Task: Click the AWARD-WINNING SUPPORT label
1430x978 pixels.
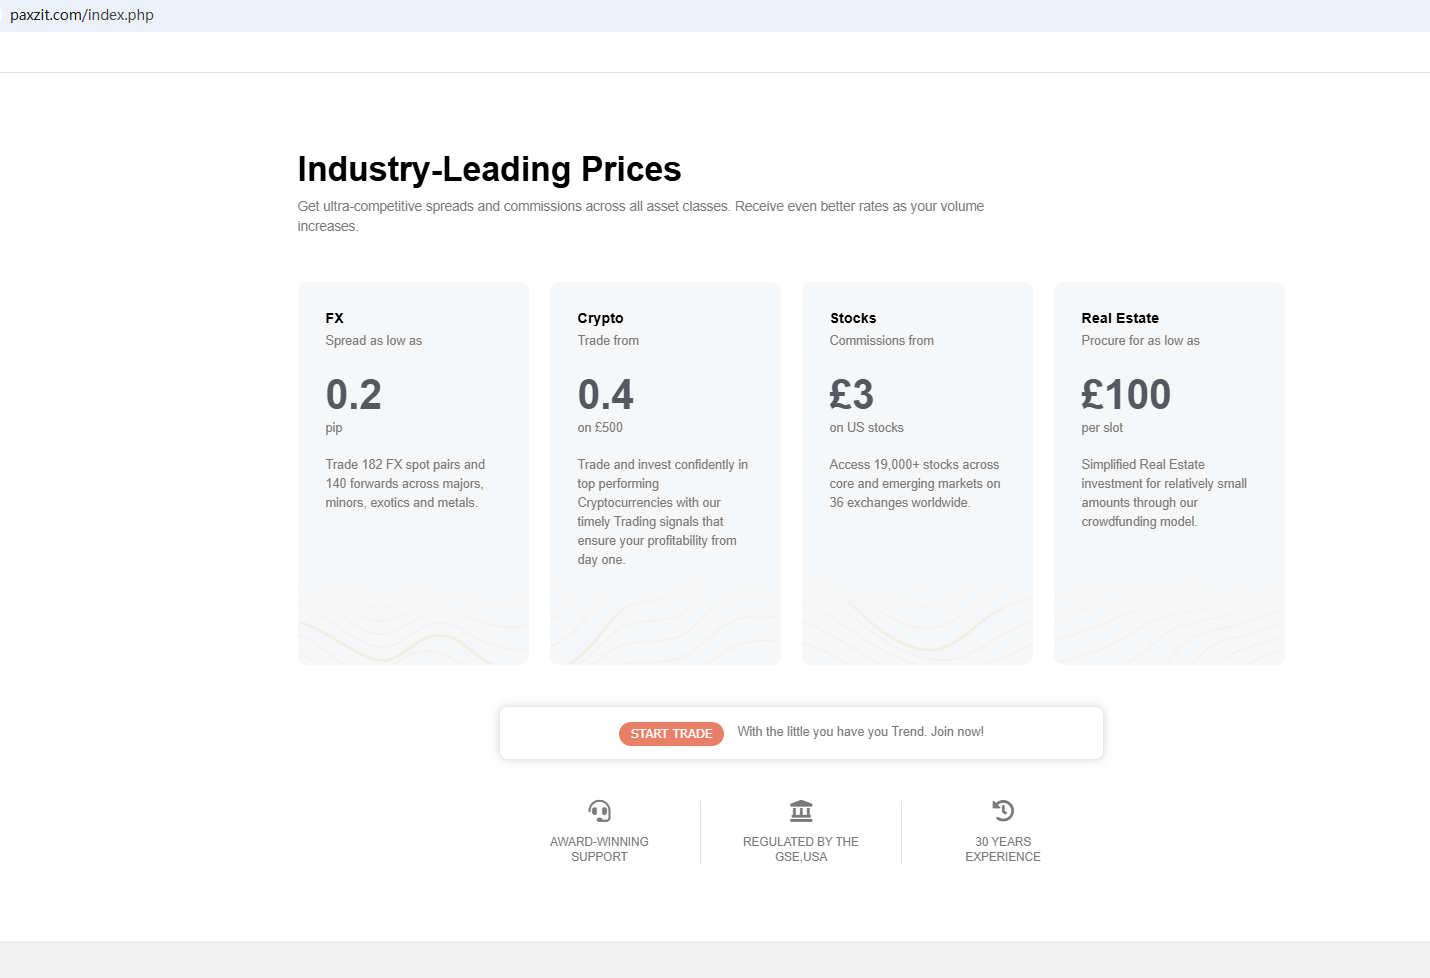Action: pos(599,849)
